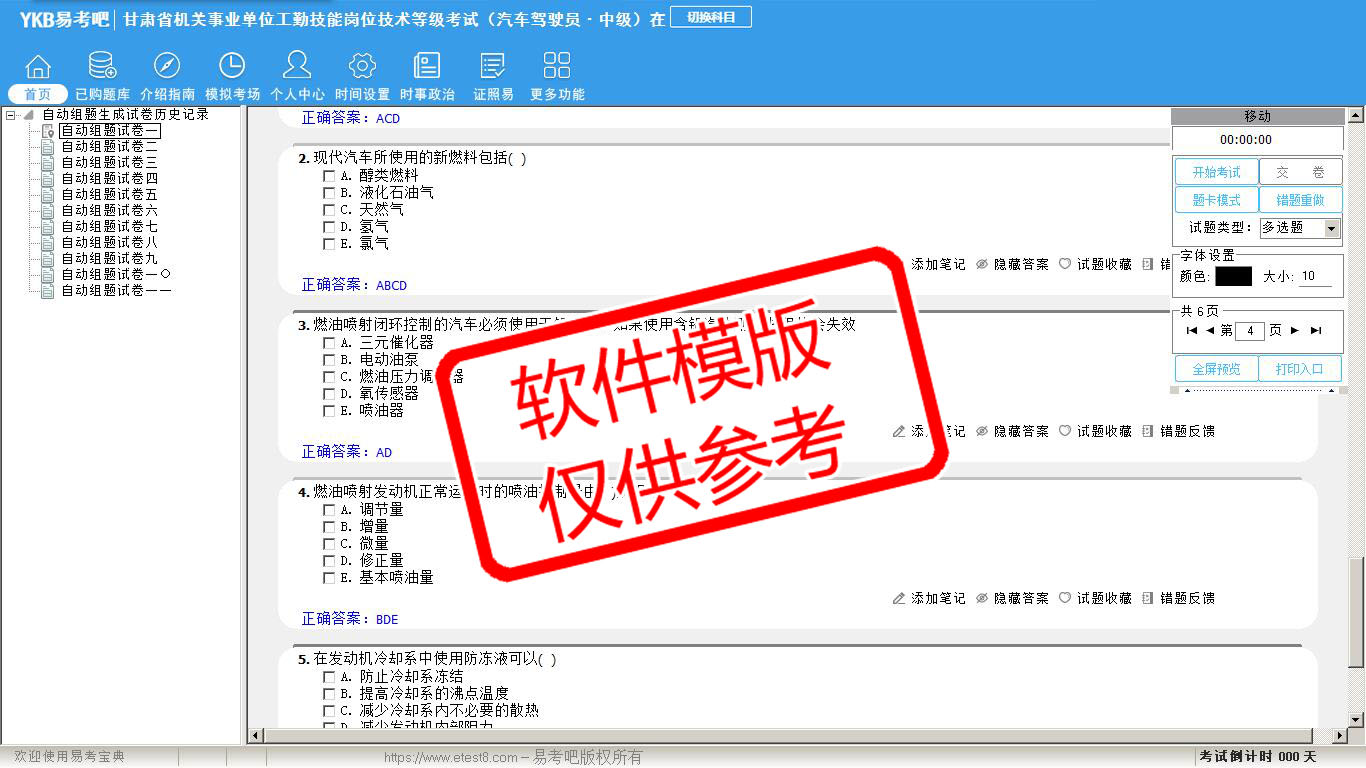Open 模拟考场 clock icon

coord(232,67)
